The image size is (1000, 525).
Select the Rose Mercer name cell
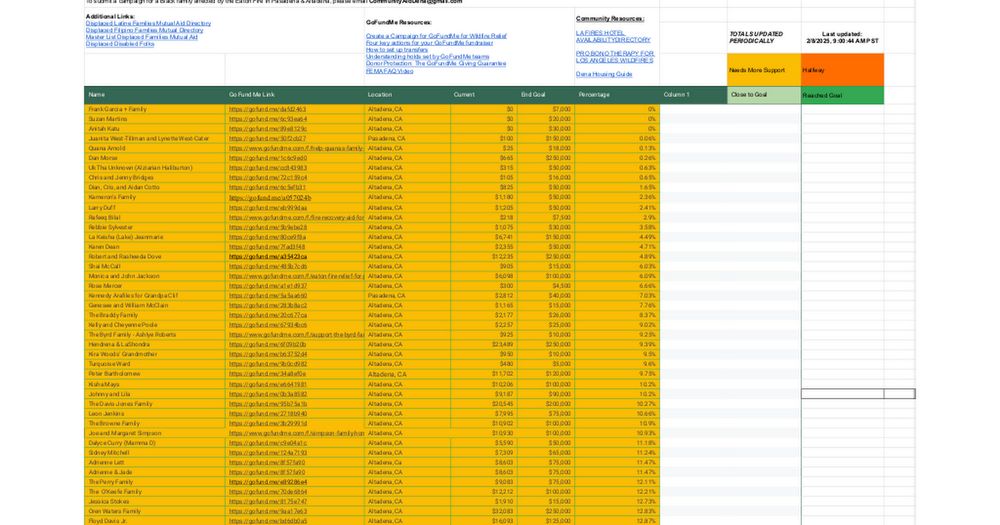154,286
